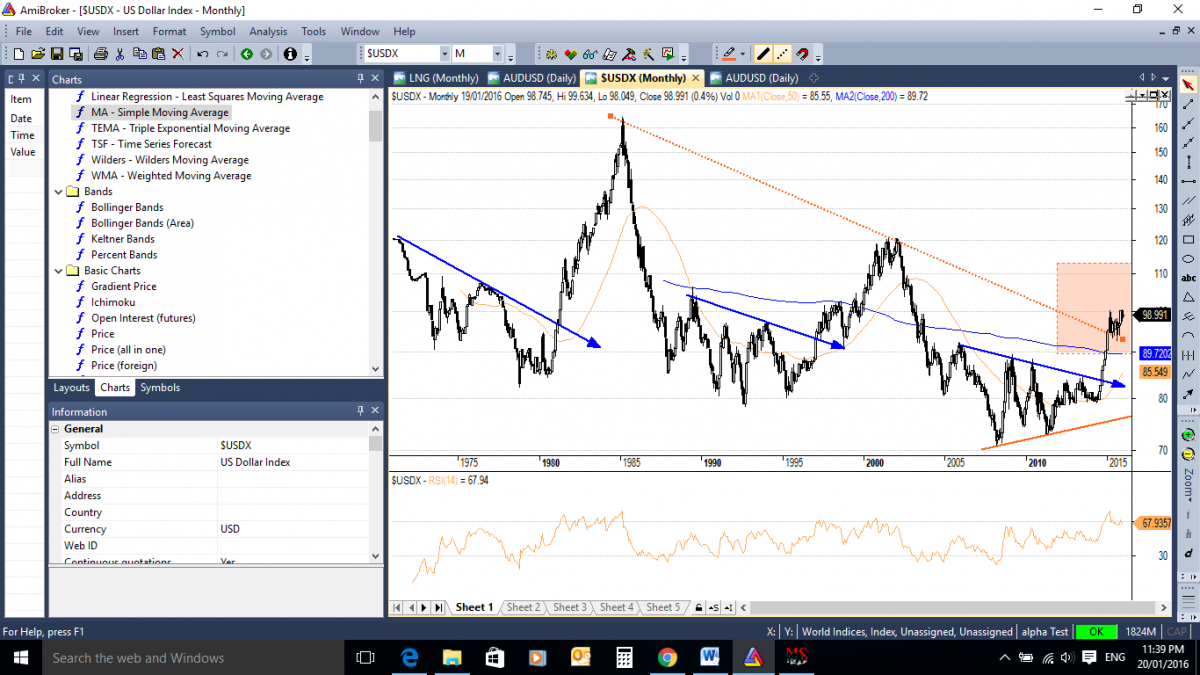Select the abc text tool

click(x=1188, y=278)
